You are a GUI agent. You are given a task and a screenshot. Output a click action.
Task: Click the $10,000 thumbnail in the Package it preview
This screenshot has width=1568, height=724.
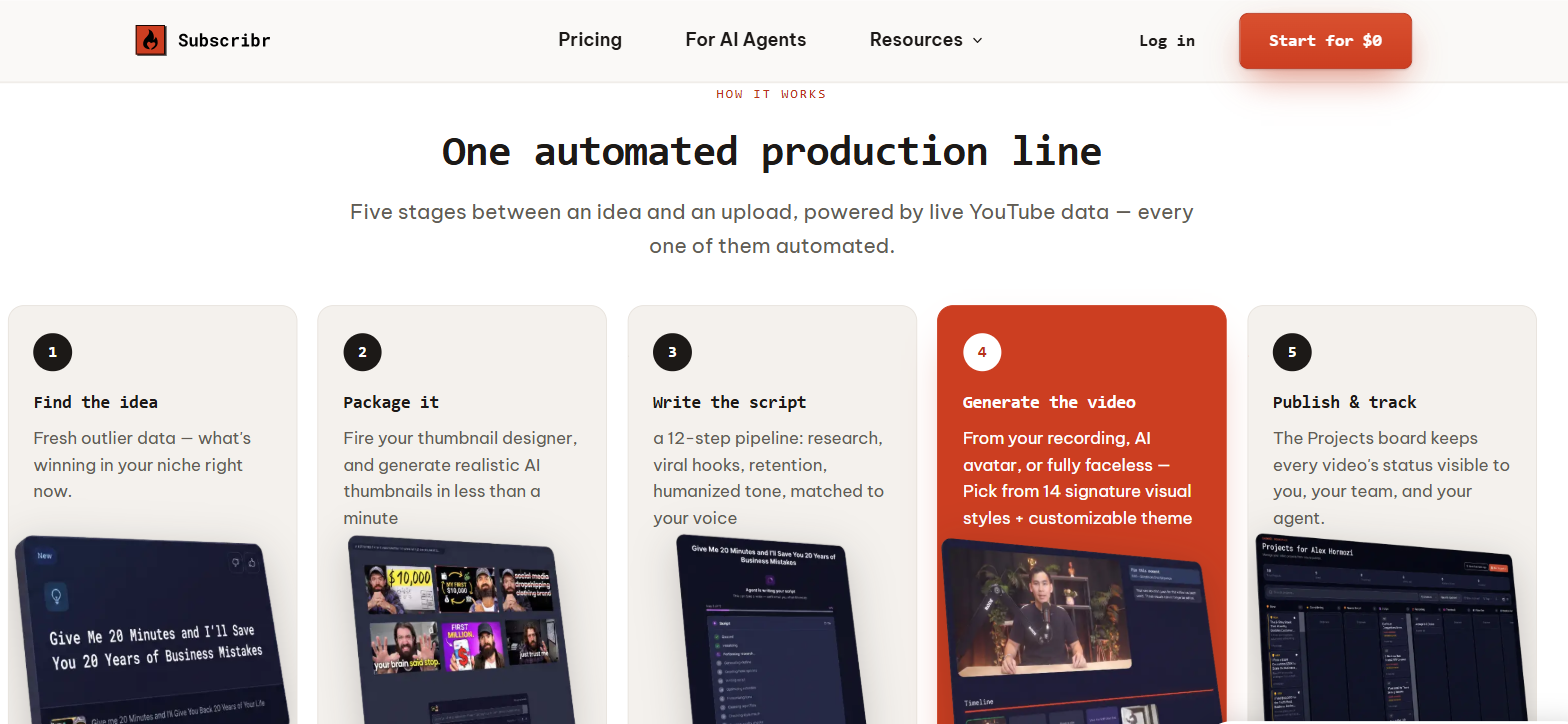point(399,589)
